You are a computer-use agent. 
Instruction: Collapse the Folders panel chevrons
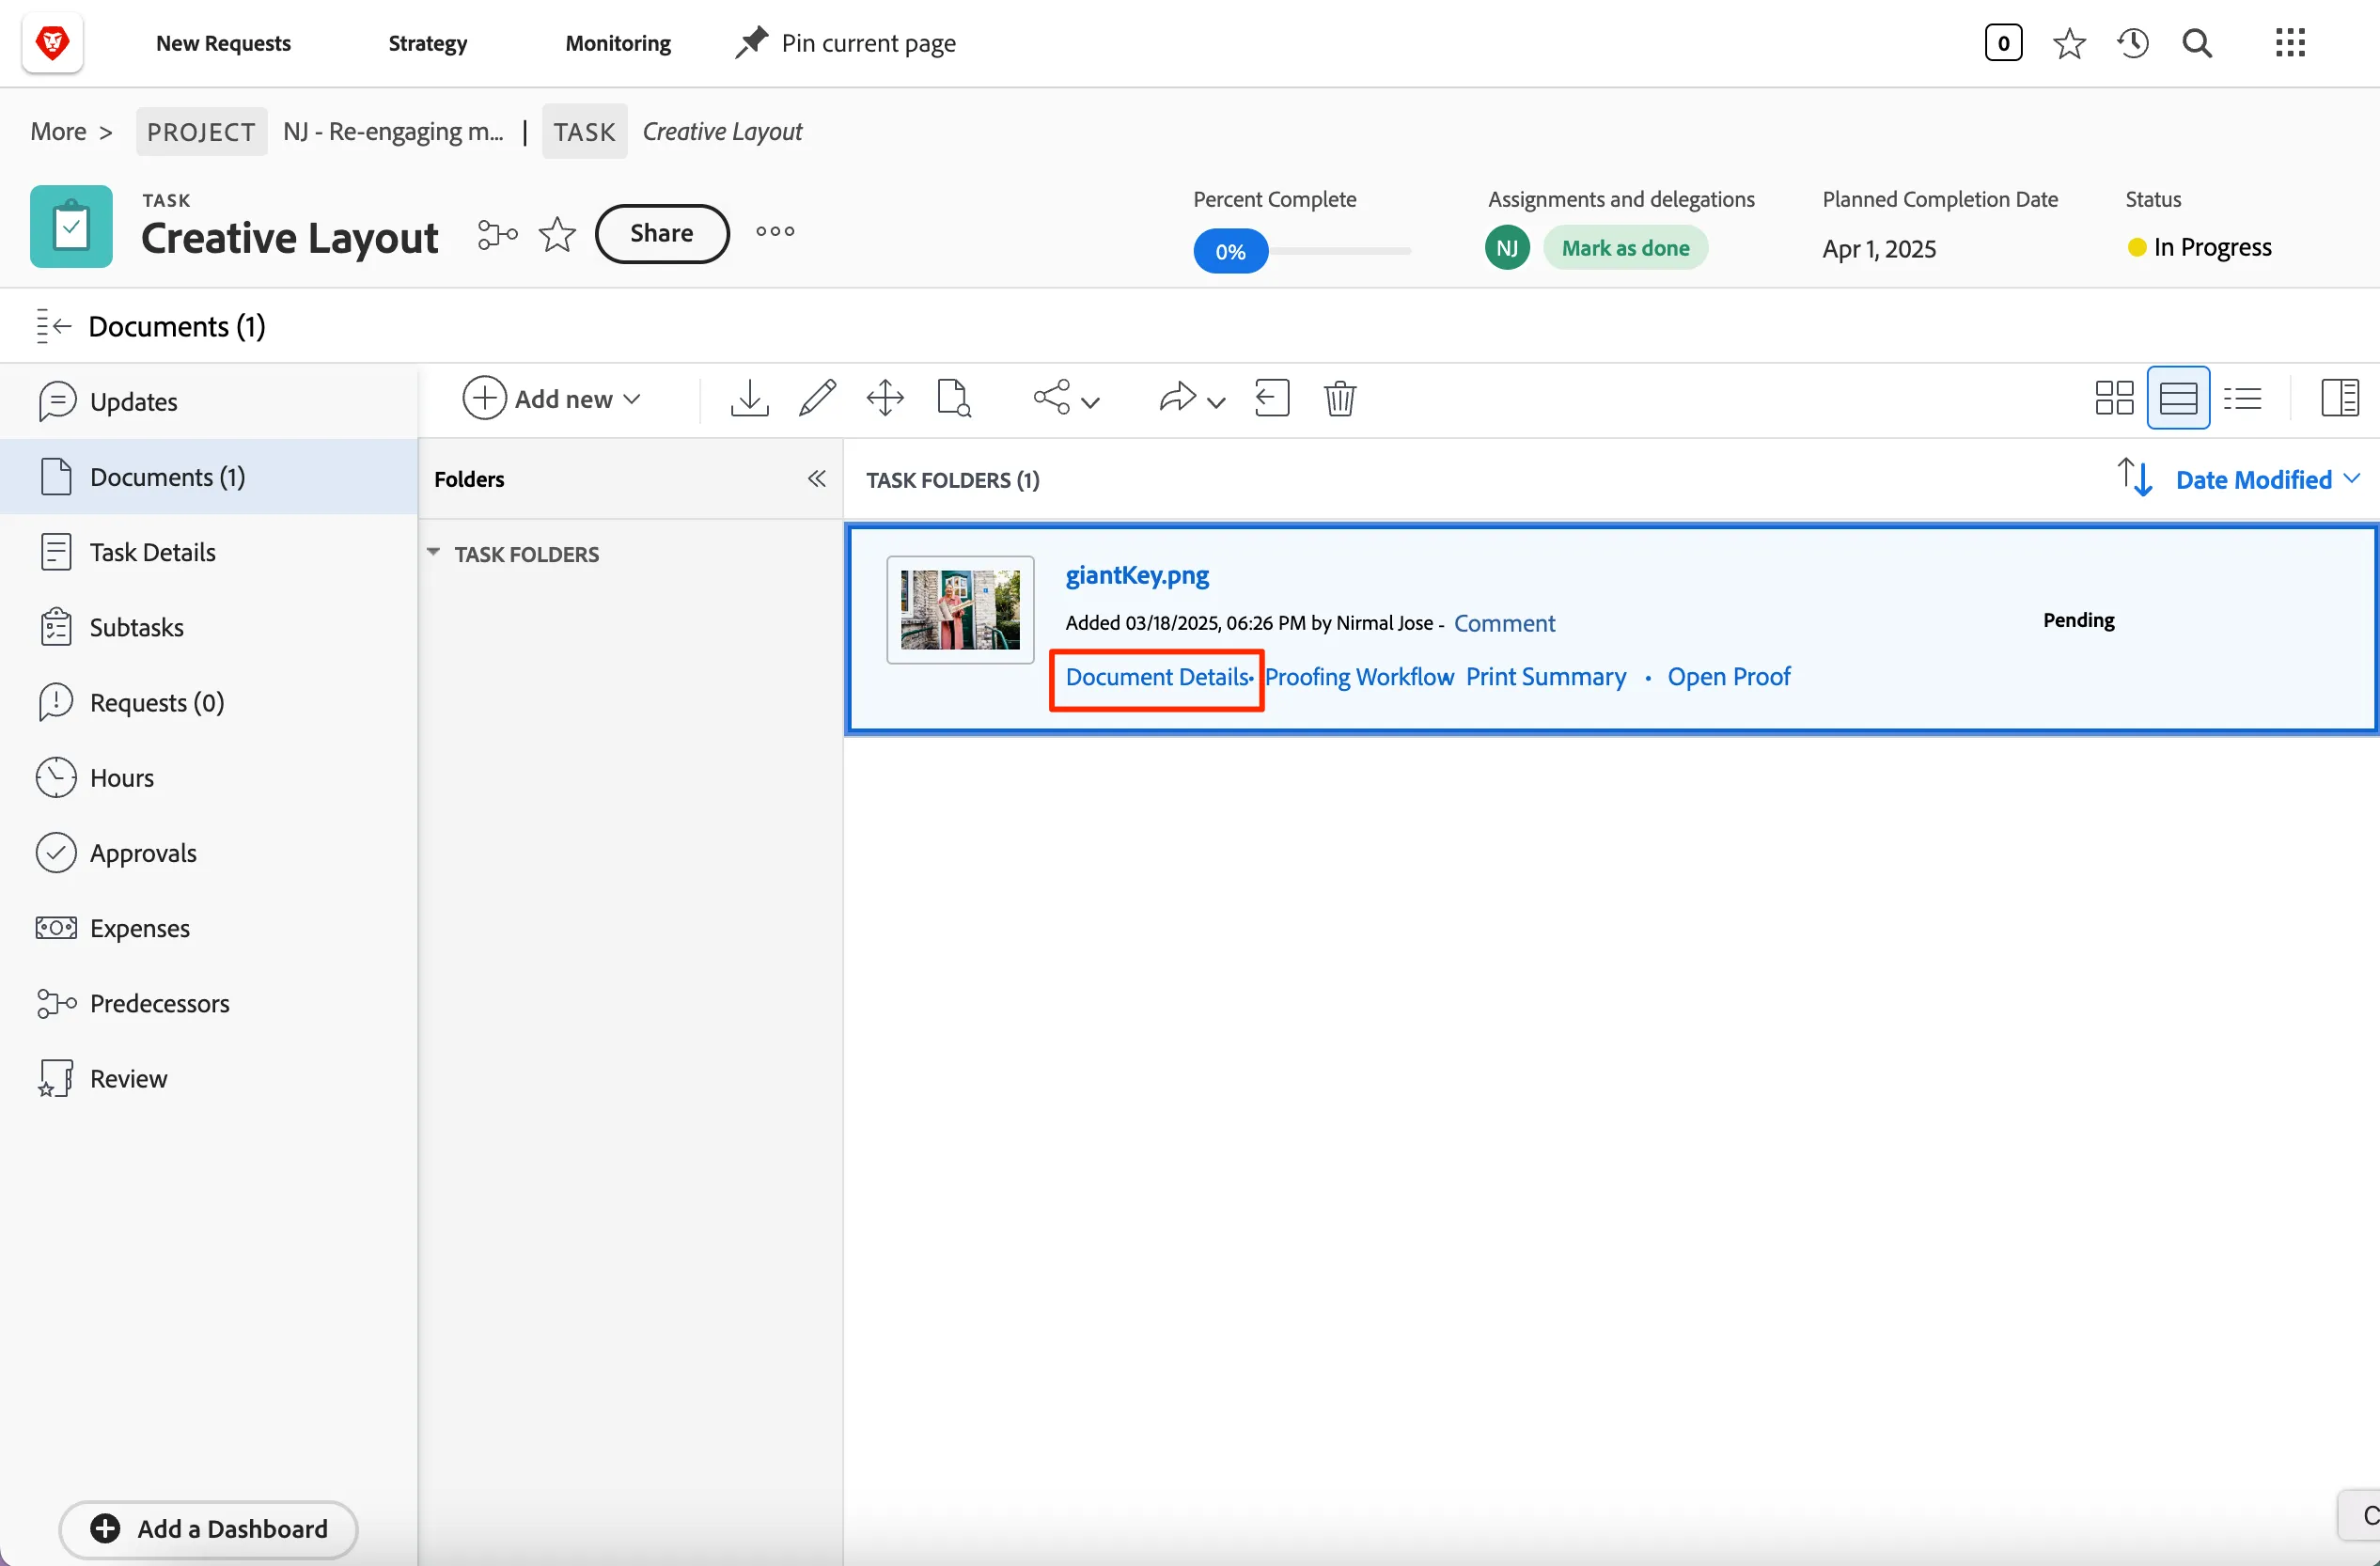pos(817,479)
